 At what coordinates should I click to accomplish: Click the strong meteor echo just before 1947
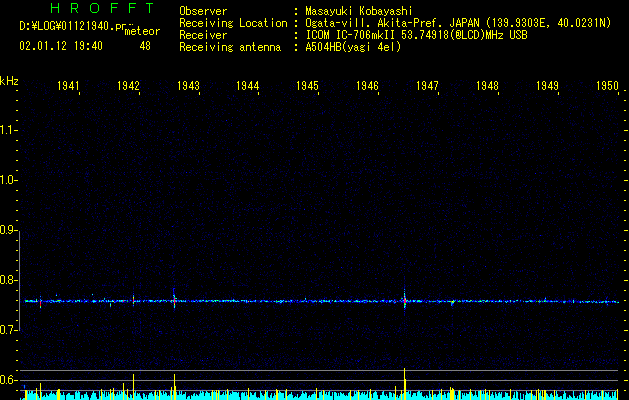404,300
